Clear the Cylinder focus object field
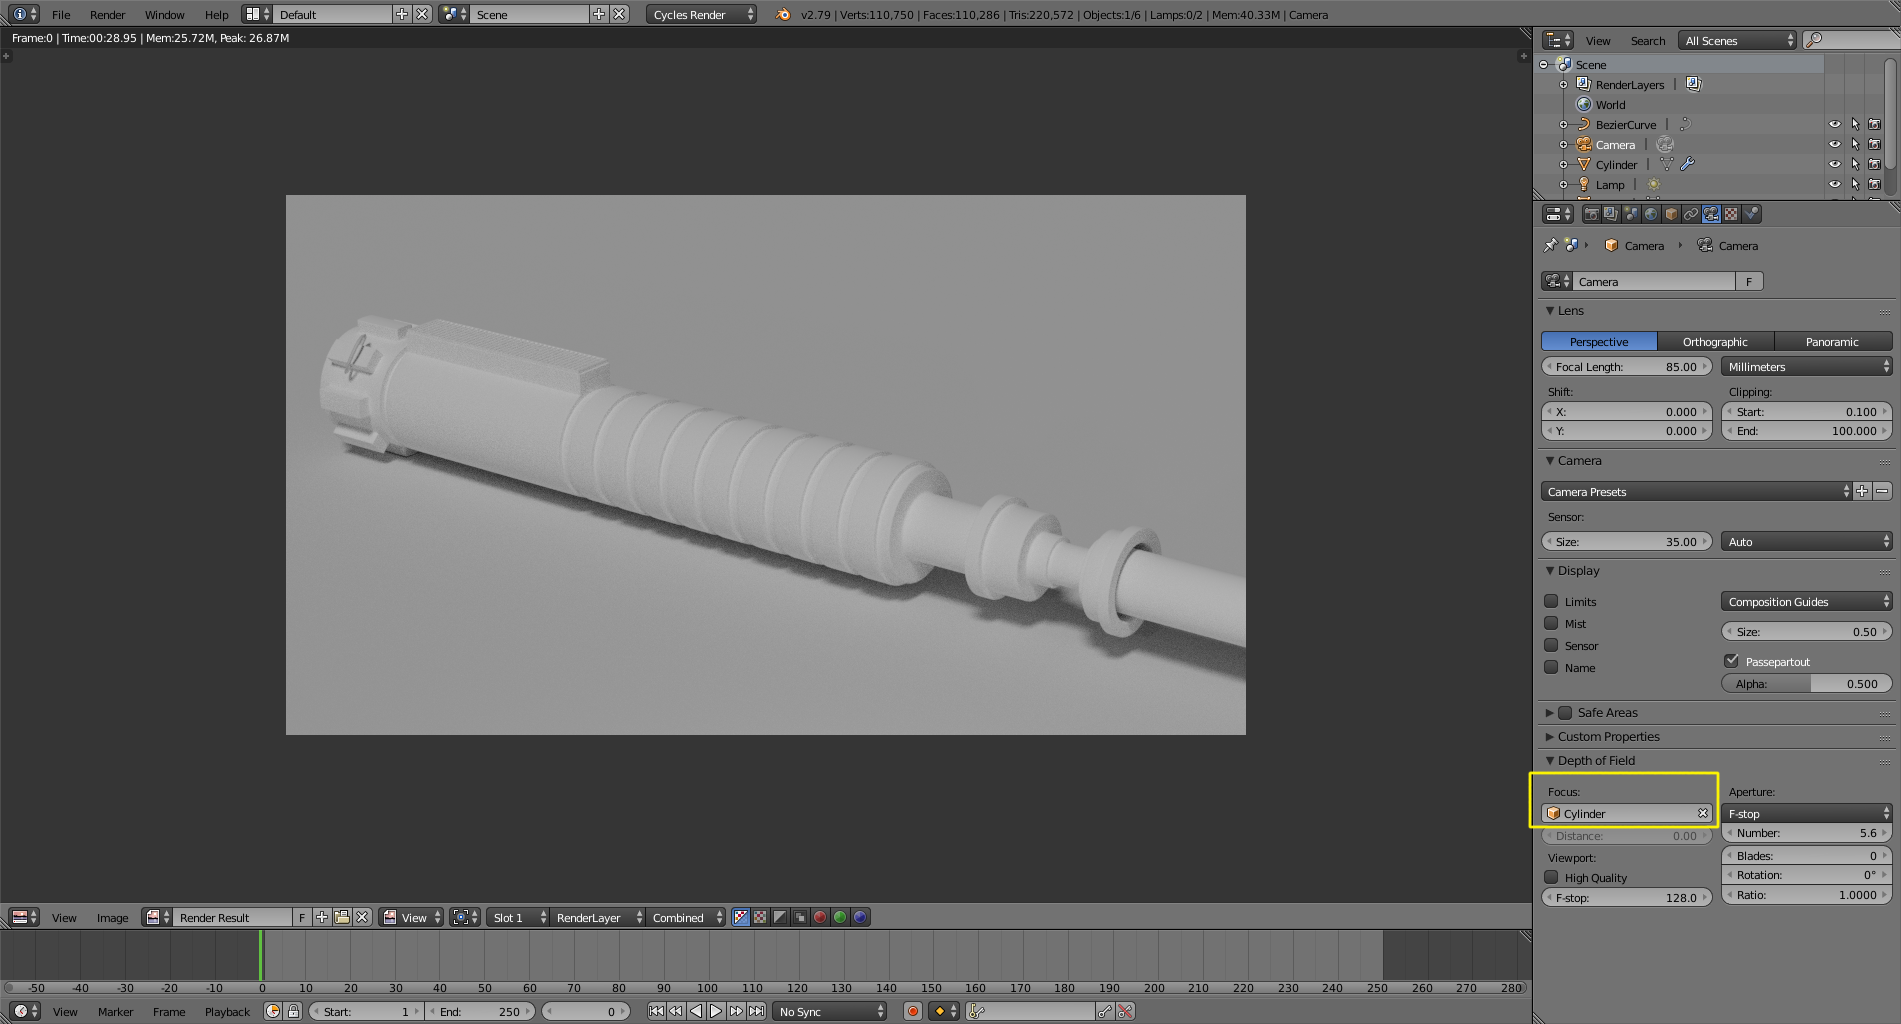1901x1024 pixels. pos(1703,813)
